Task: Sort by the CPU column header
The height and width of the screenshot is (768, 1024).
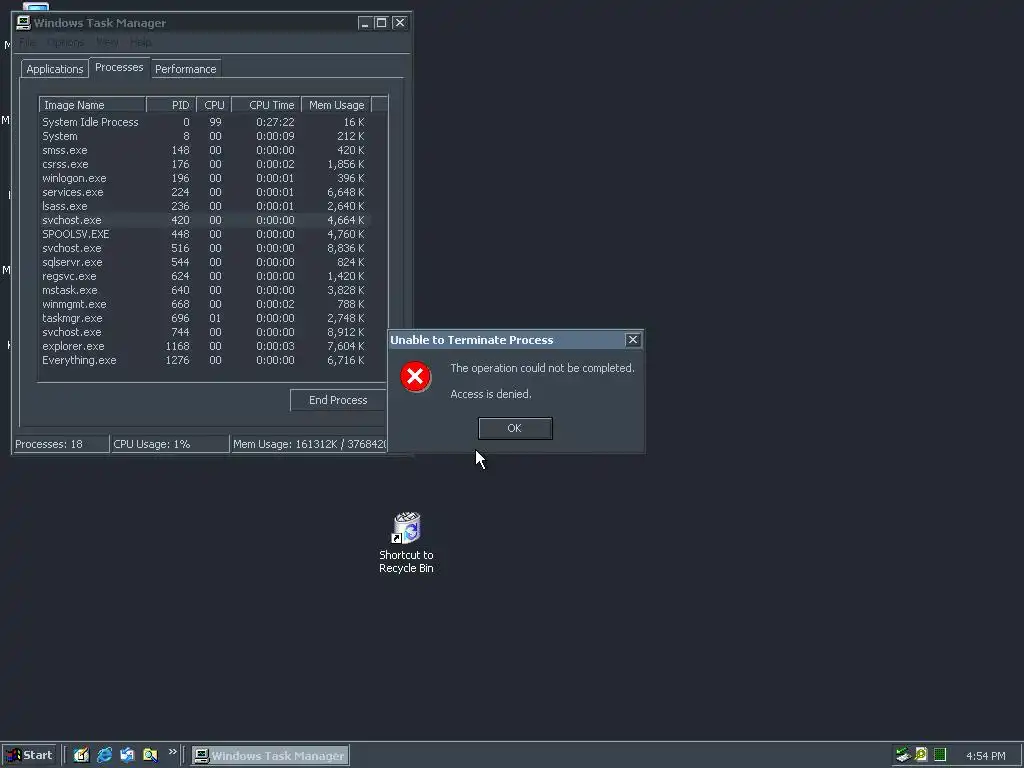Action: (x=214, y=105)
